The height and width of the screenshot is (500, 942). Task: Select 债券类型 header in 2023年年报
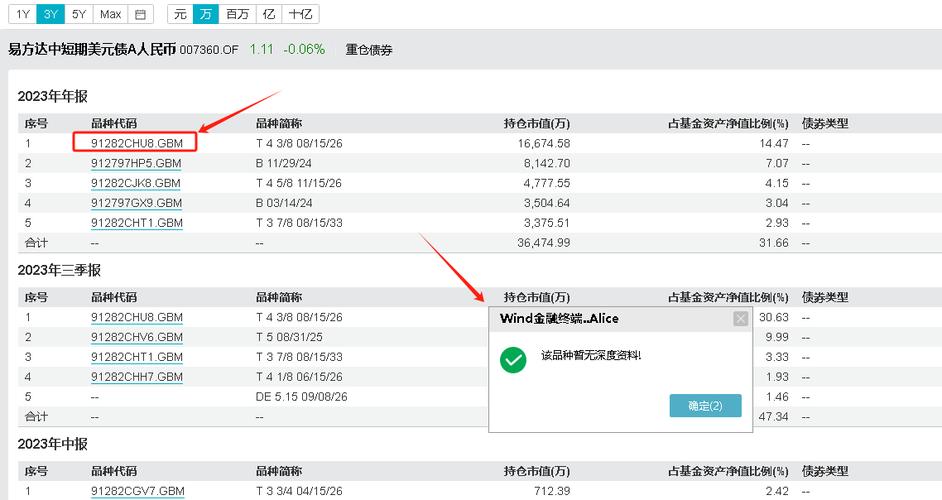[825, 123]
